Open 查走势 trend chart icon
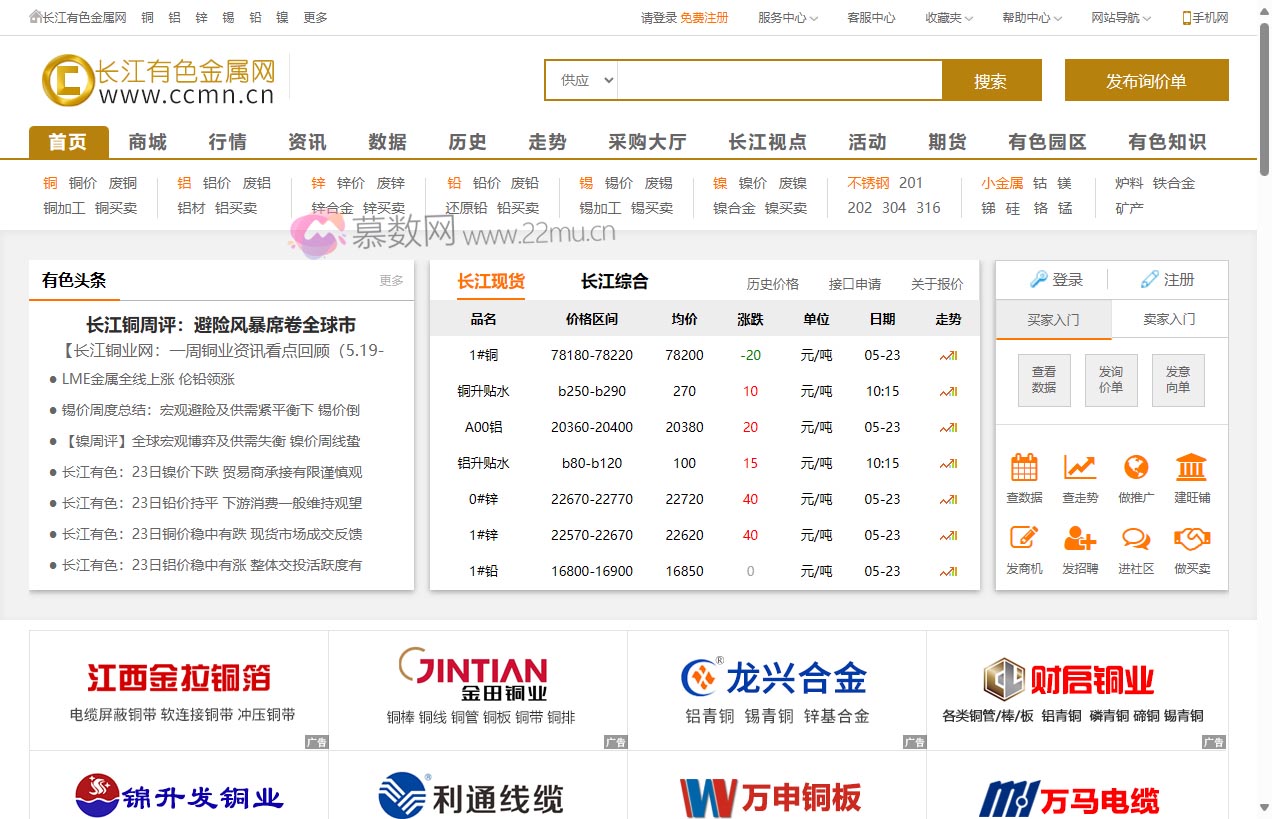The image size is (1272, 819). coord(1079,467)
